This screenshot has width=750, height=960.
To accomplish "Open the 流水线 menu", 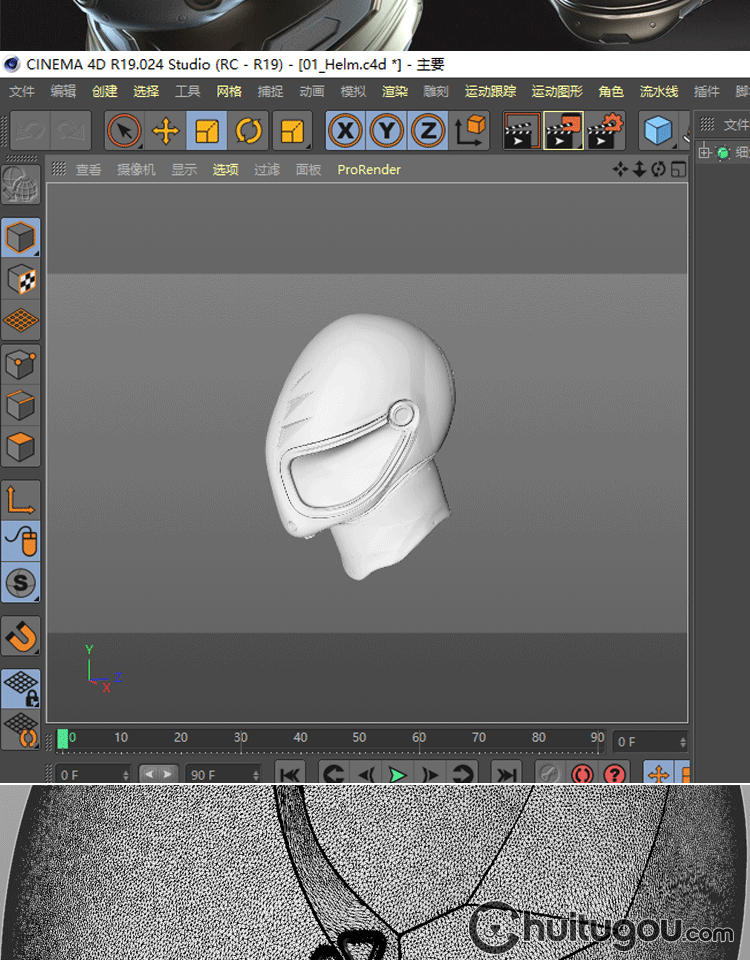I will (x=659, y=91).
